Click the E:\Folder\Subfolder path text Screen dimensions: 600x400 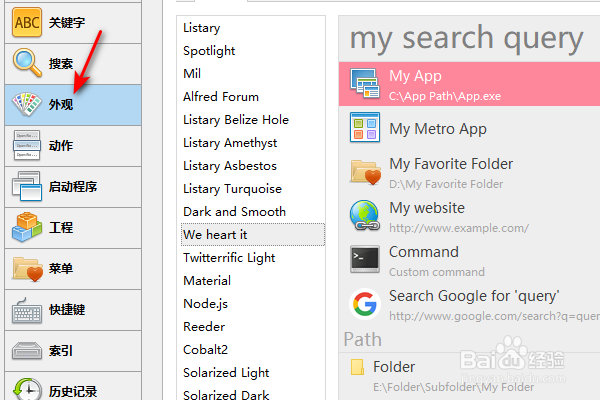453,387
